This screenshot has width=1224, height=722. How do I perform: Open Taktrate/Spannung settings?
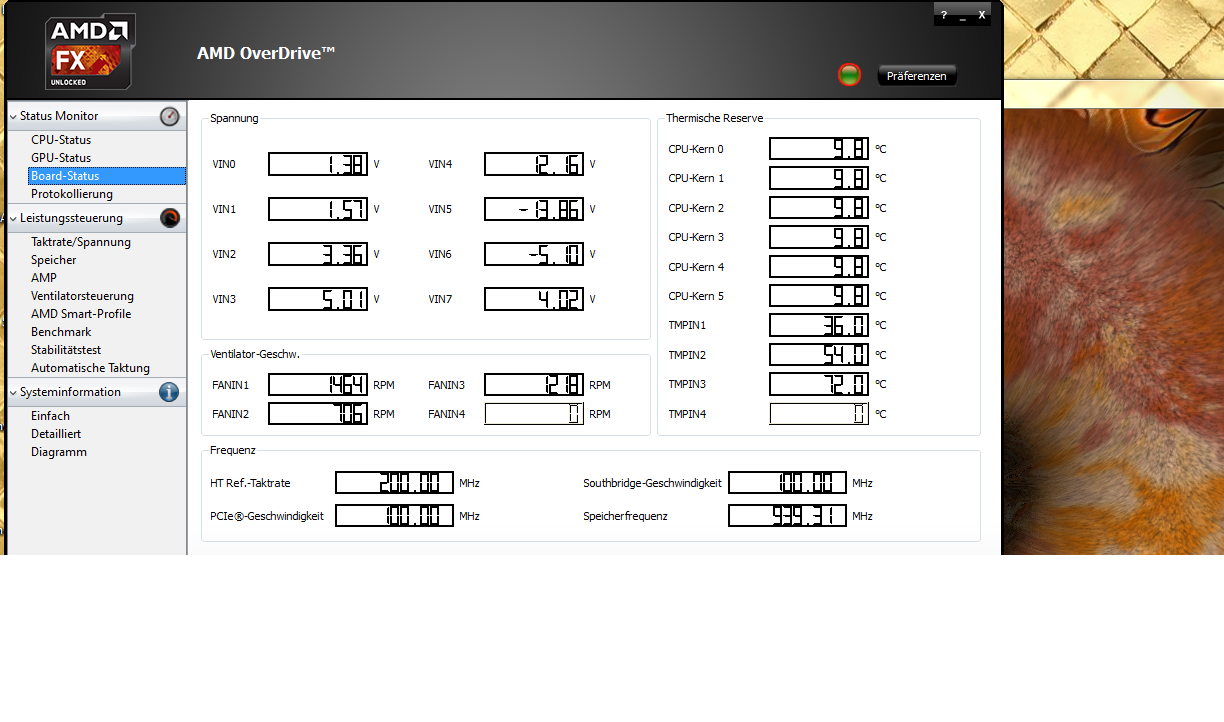click(x=81, y=242)
